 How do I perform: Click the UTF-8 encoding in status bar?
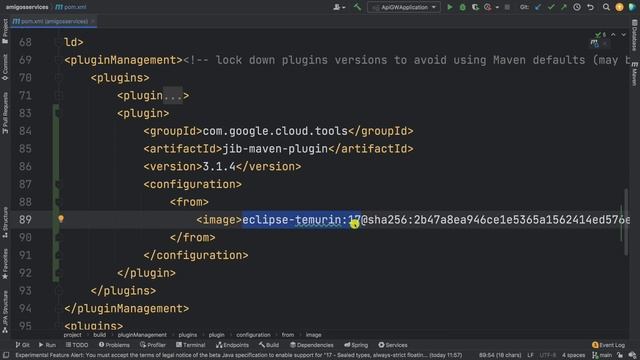click(547, 355)
